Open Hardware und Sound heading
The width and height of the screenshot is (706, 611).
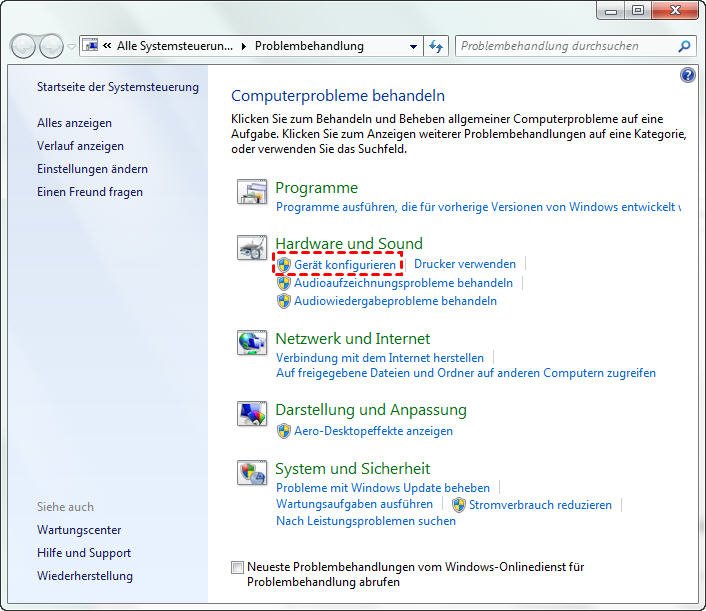click(349, 244)
